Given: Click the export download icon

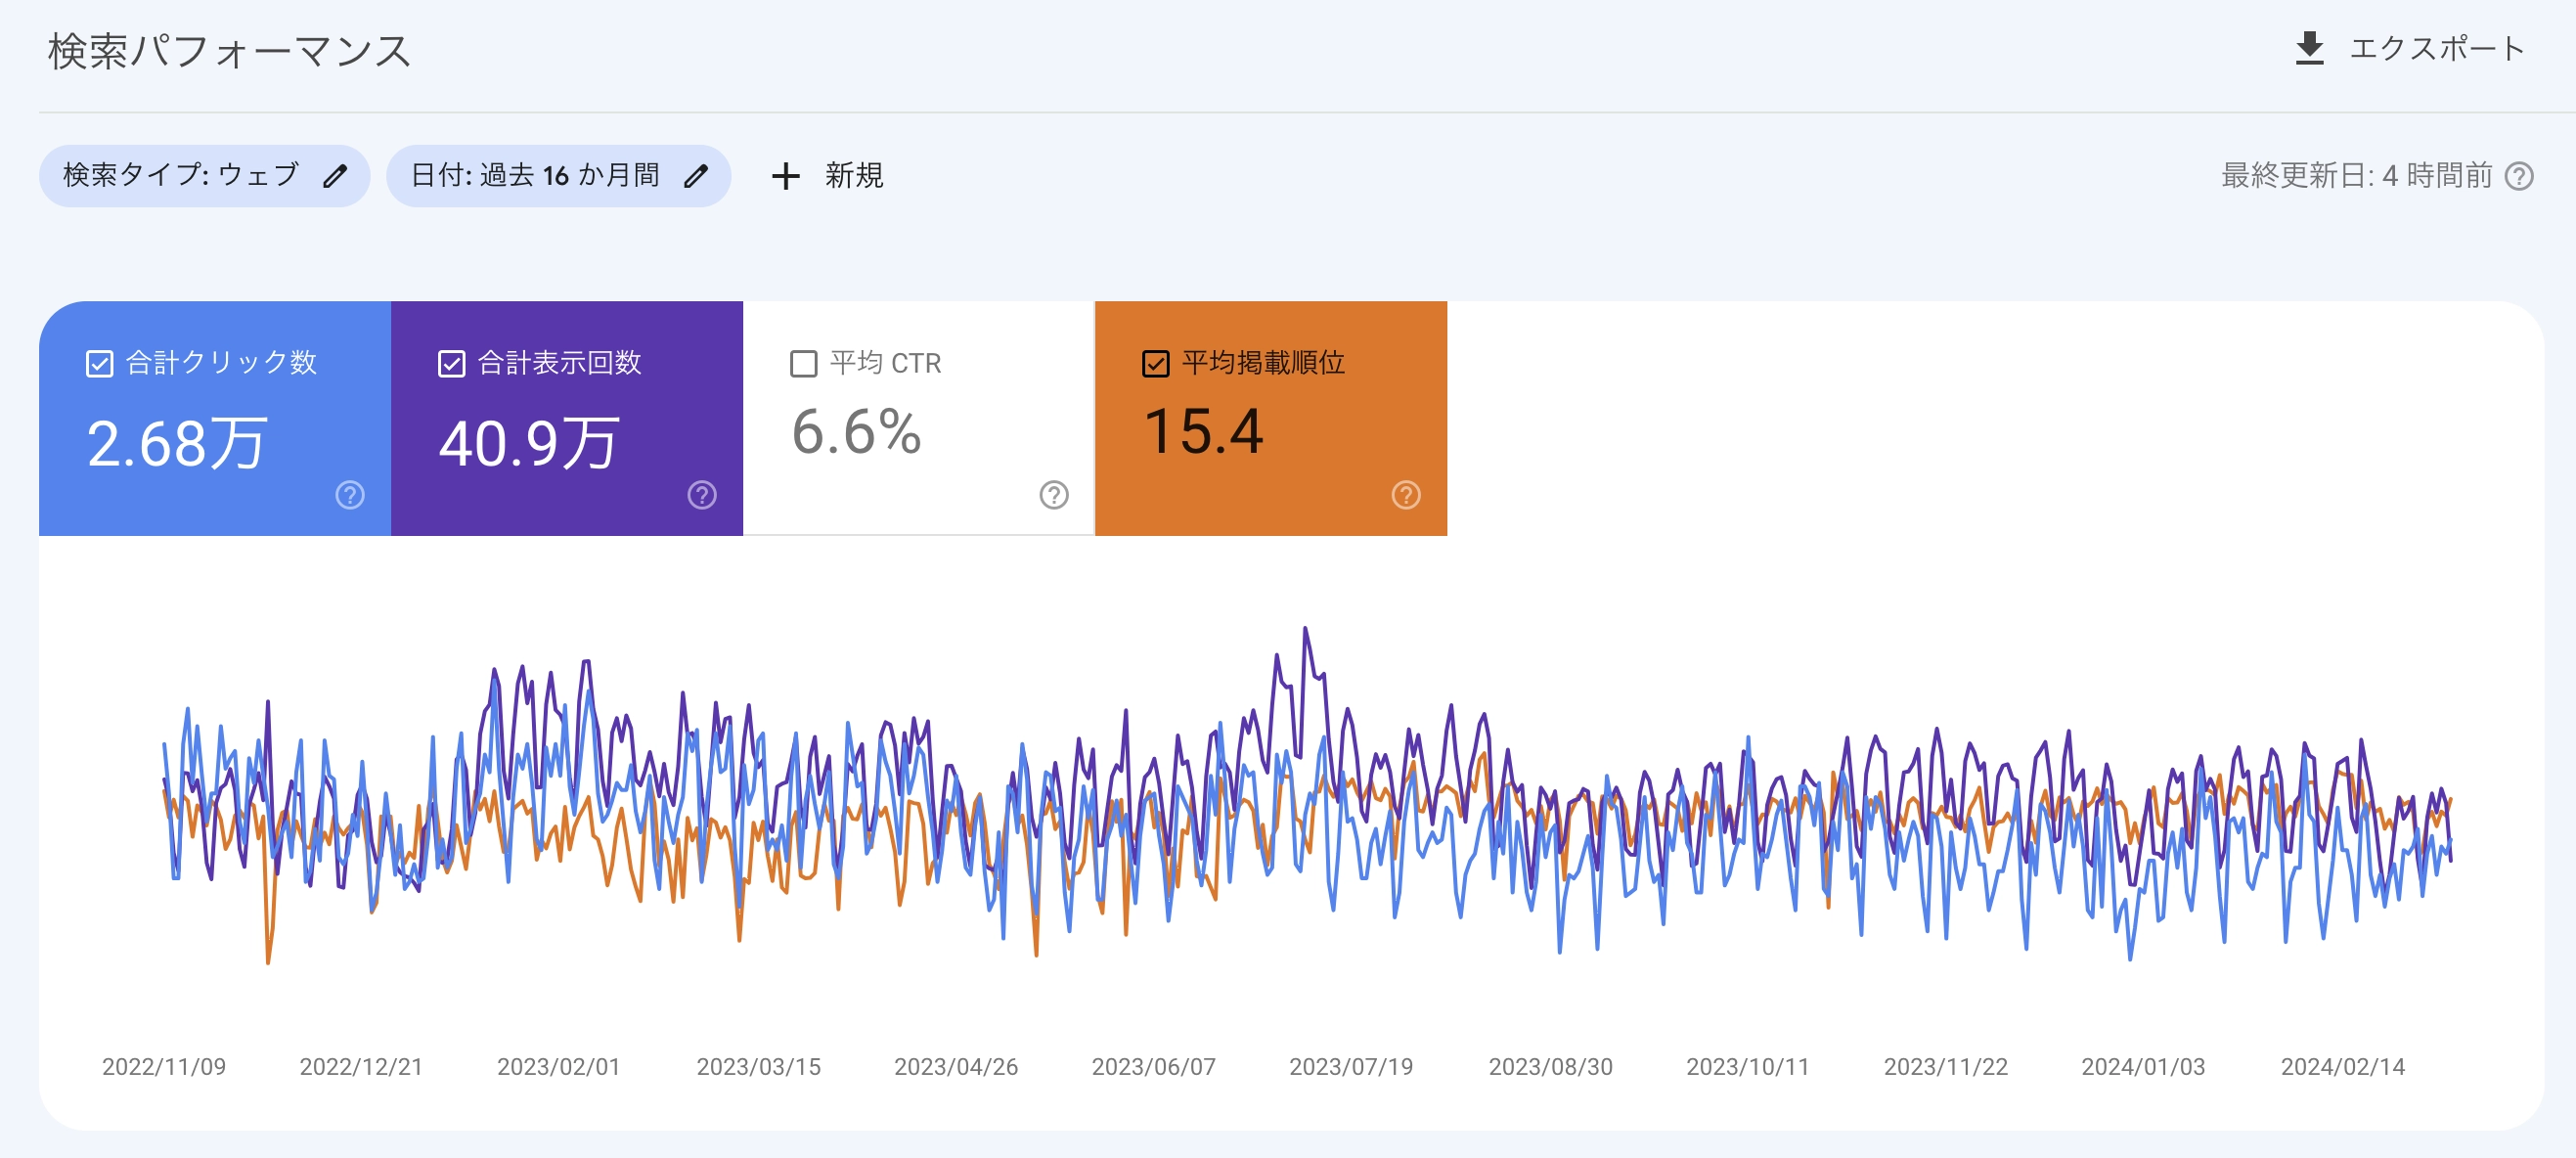Looking at the screenshot, I should click(2309, 48).
